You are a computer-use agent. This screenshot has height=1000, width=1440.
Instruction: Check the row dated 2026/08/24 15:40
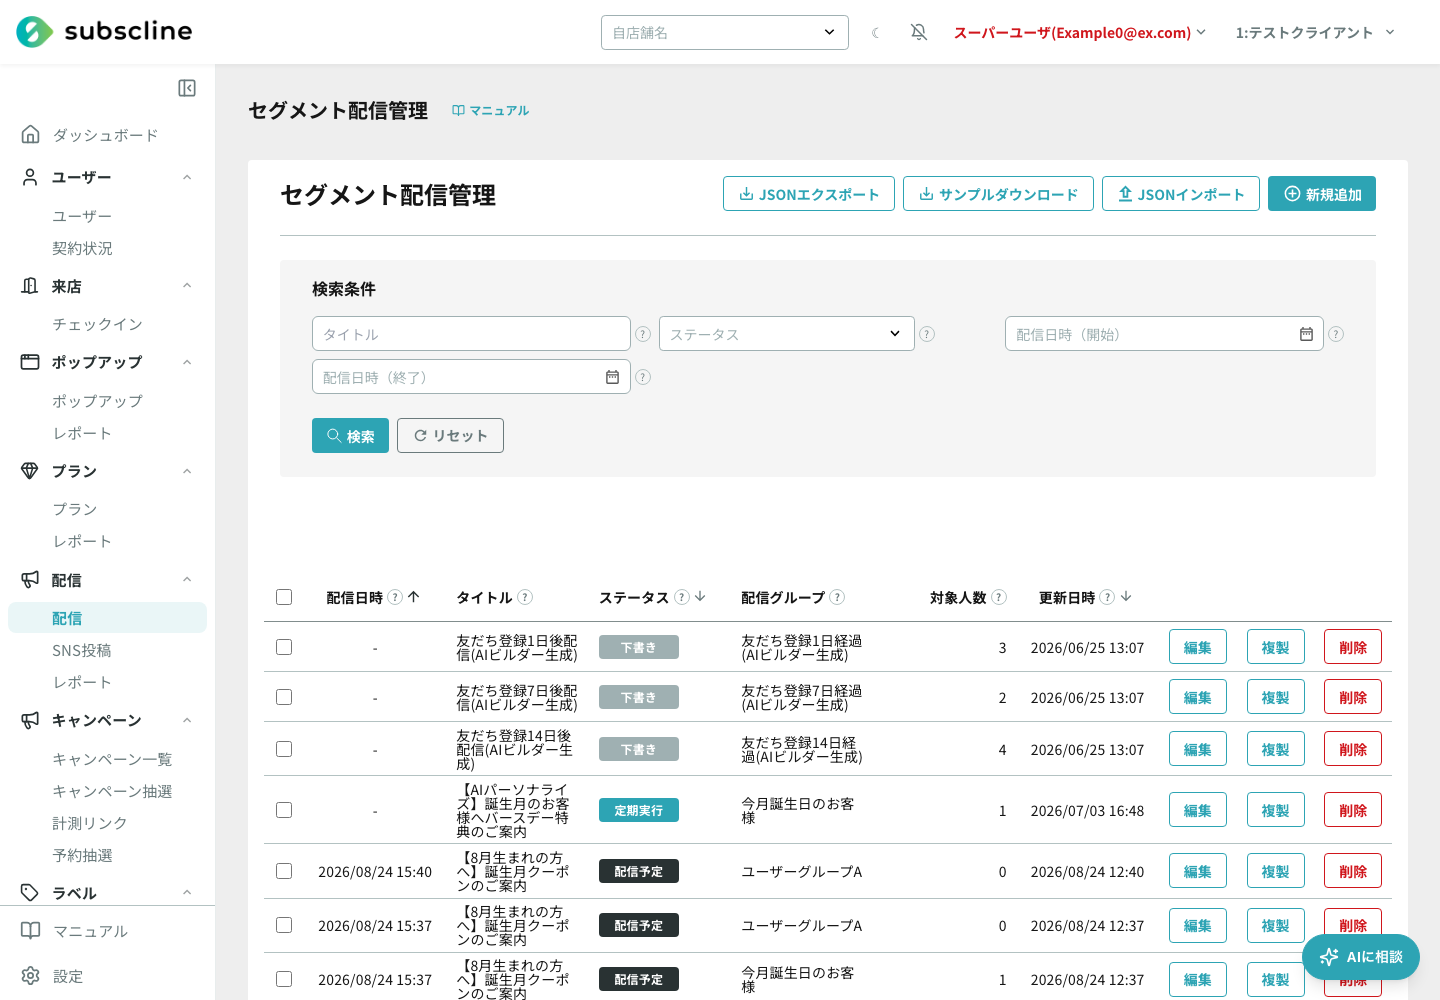pyautogui.click(x=284, y=871)
